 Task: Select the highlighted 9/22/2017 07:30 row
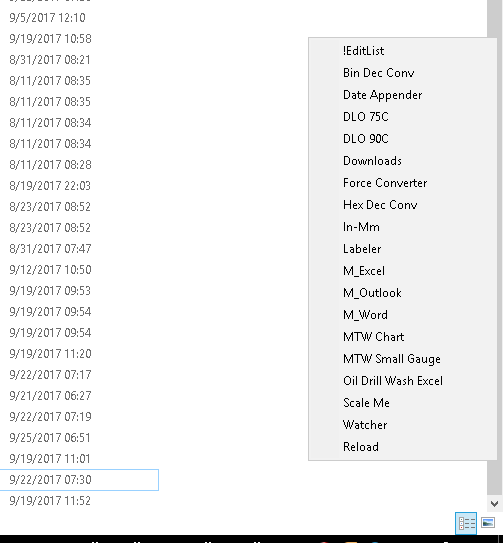point(79,480)
